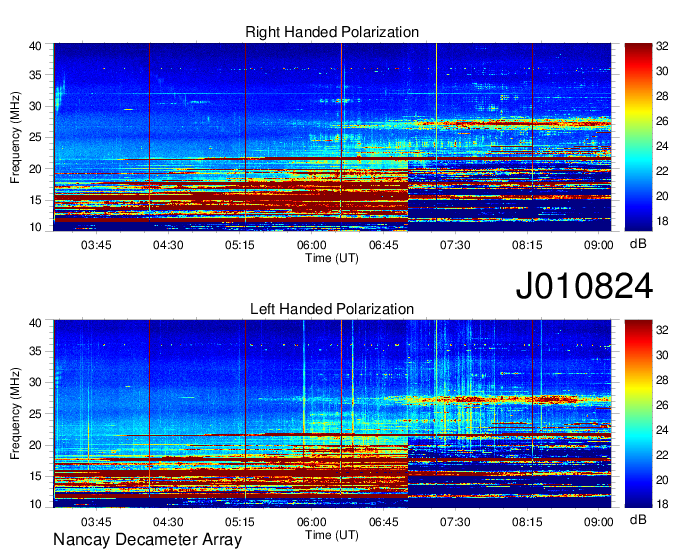
Task: Click the 08:15 tick under Right Handed plot
Action: click(527, 245)
